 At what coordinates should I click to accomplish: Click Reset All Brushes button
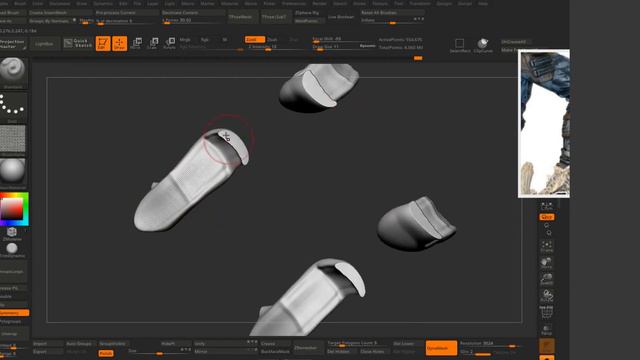pyautogui.click(x=392, y=13)
